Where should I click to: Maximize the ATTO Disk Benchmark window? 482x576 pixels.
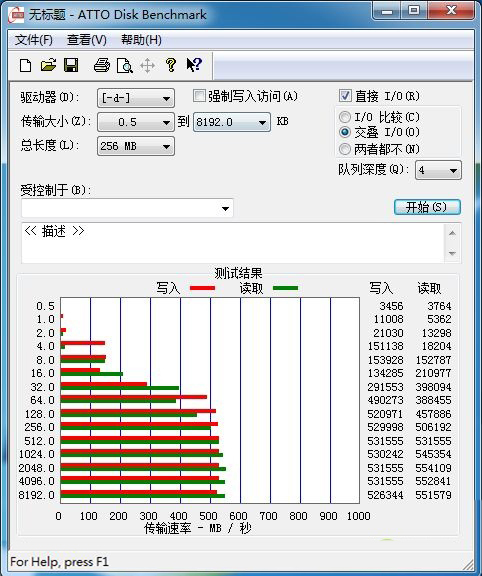[x=414, y=11]
